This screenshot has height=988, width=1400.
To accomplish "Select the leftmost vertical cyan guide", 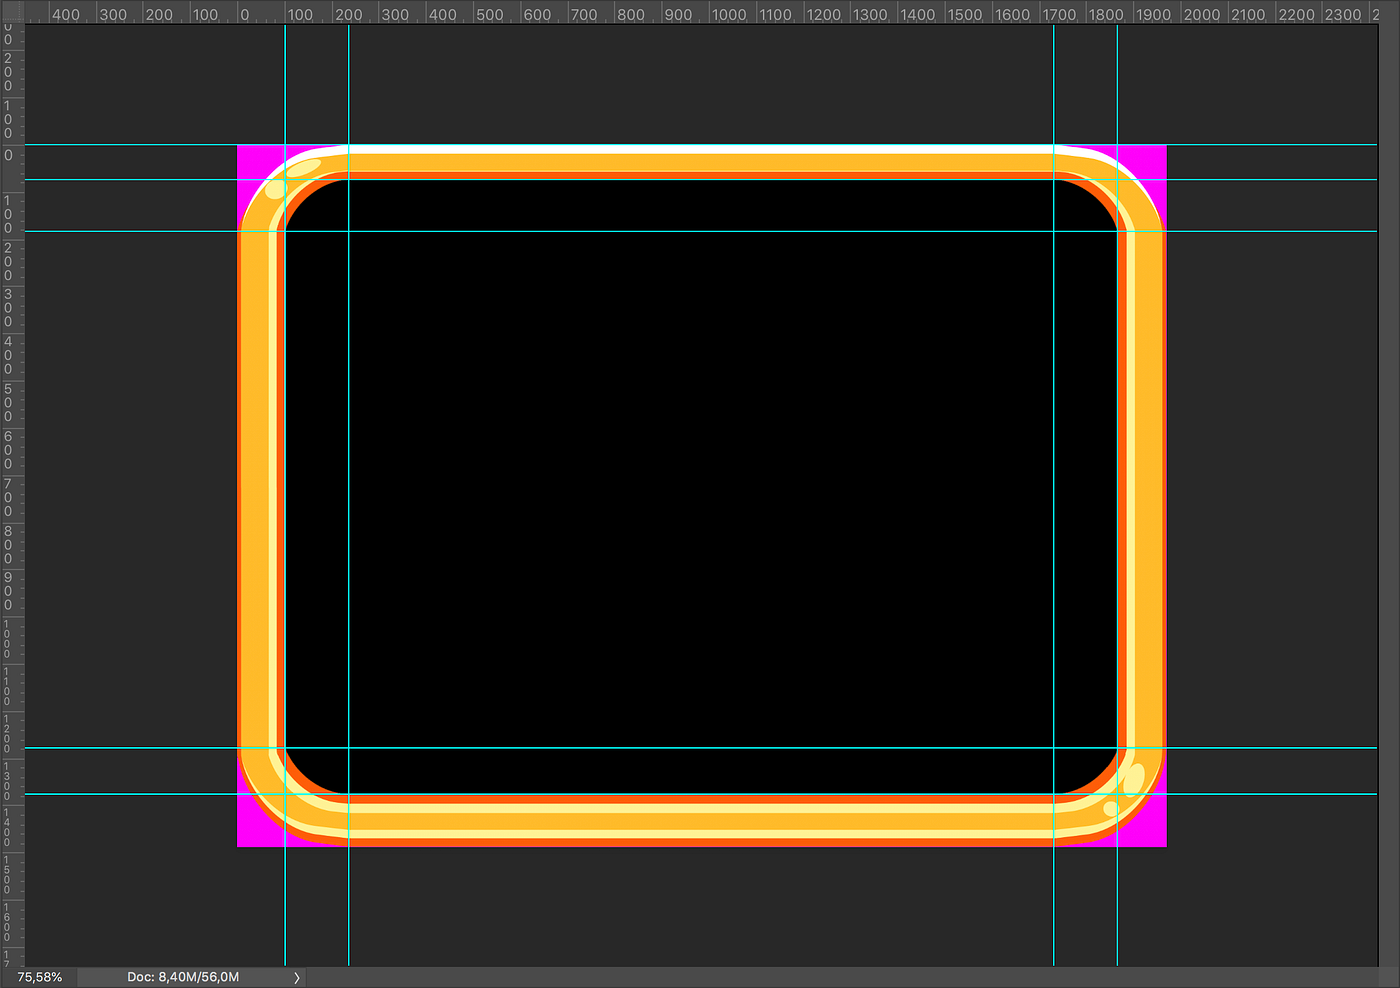I will click(x=286, y=500).
